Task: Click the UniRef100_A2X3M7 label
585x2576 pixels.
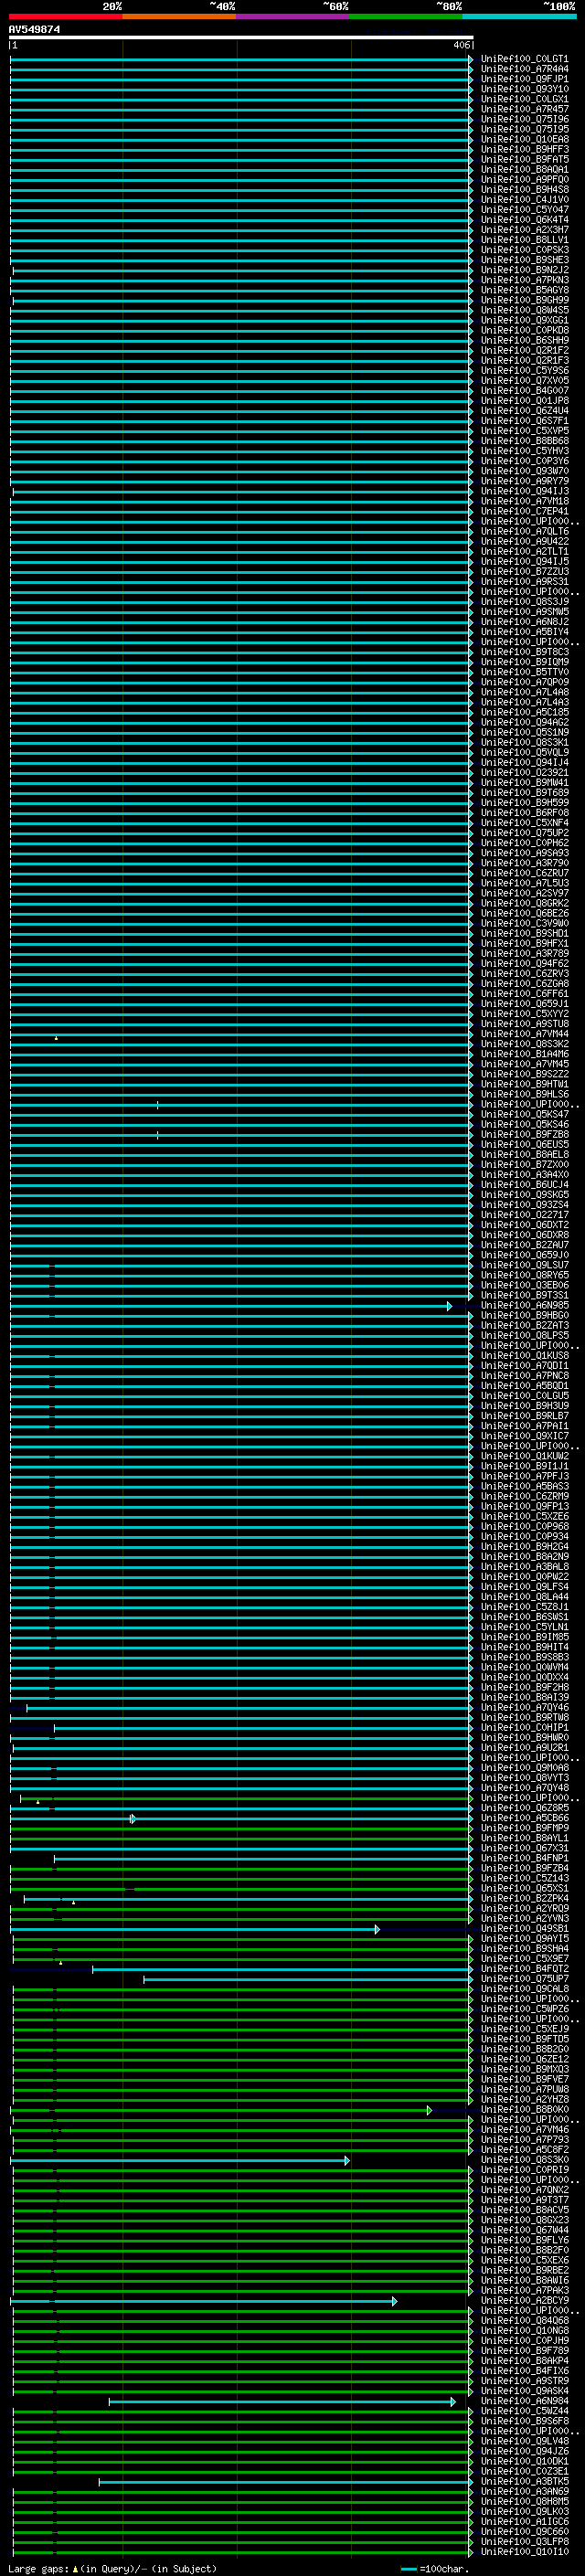Action: click(524, 230)
